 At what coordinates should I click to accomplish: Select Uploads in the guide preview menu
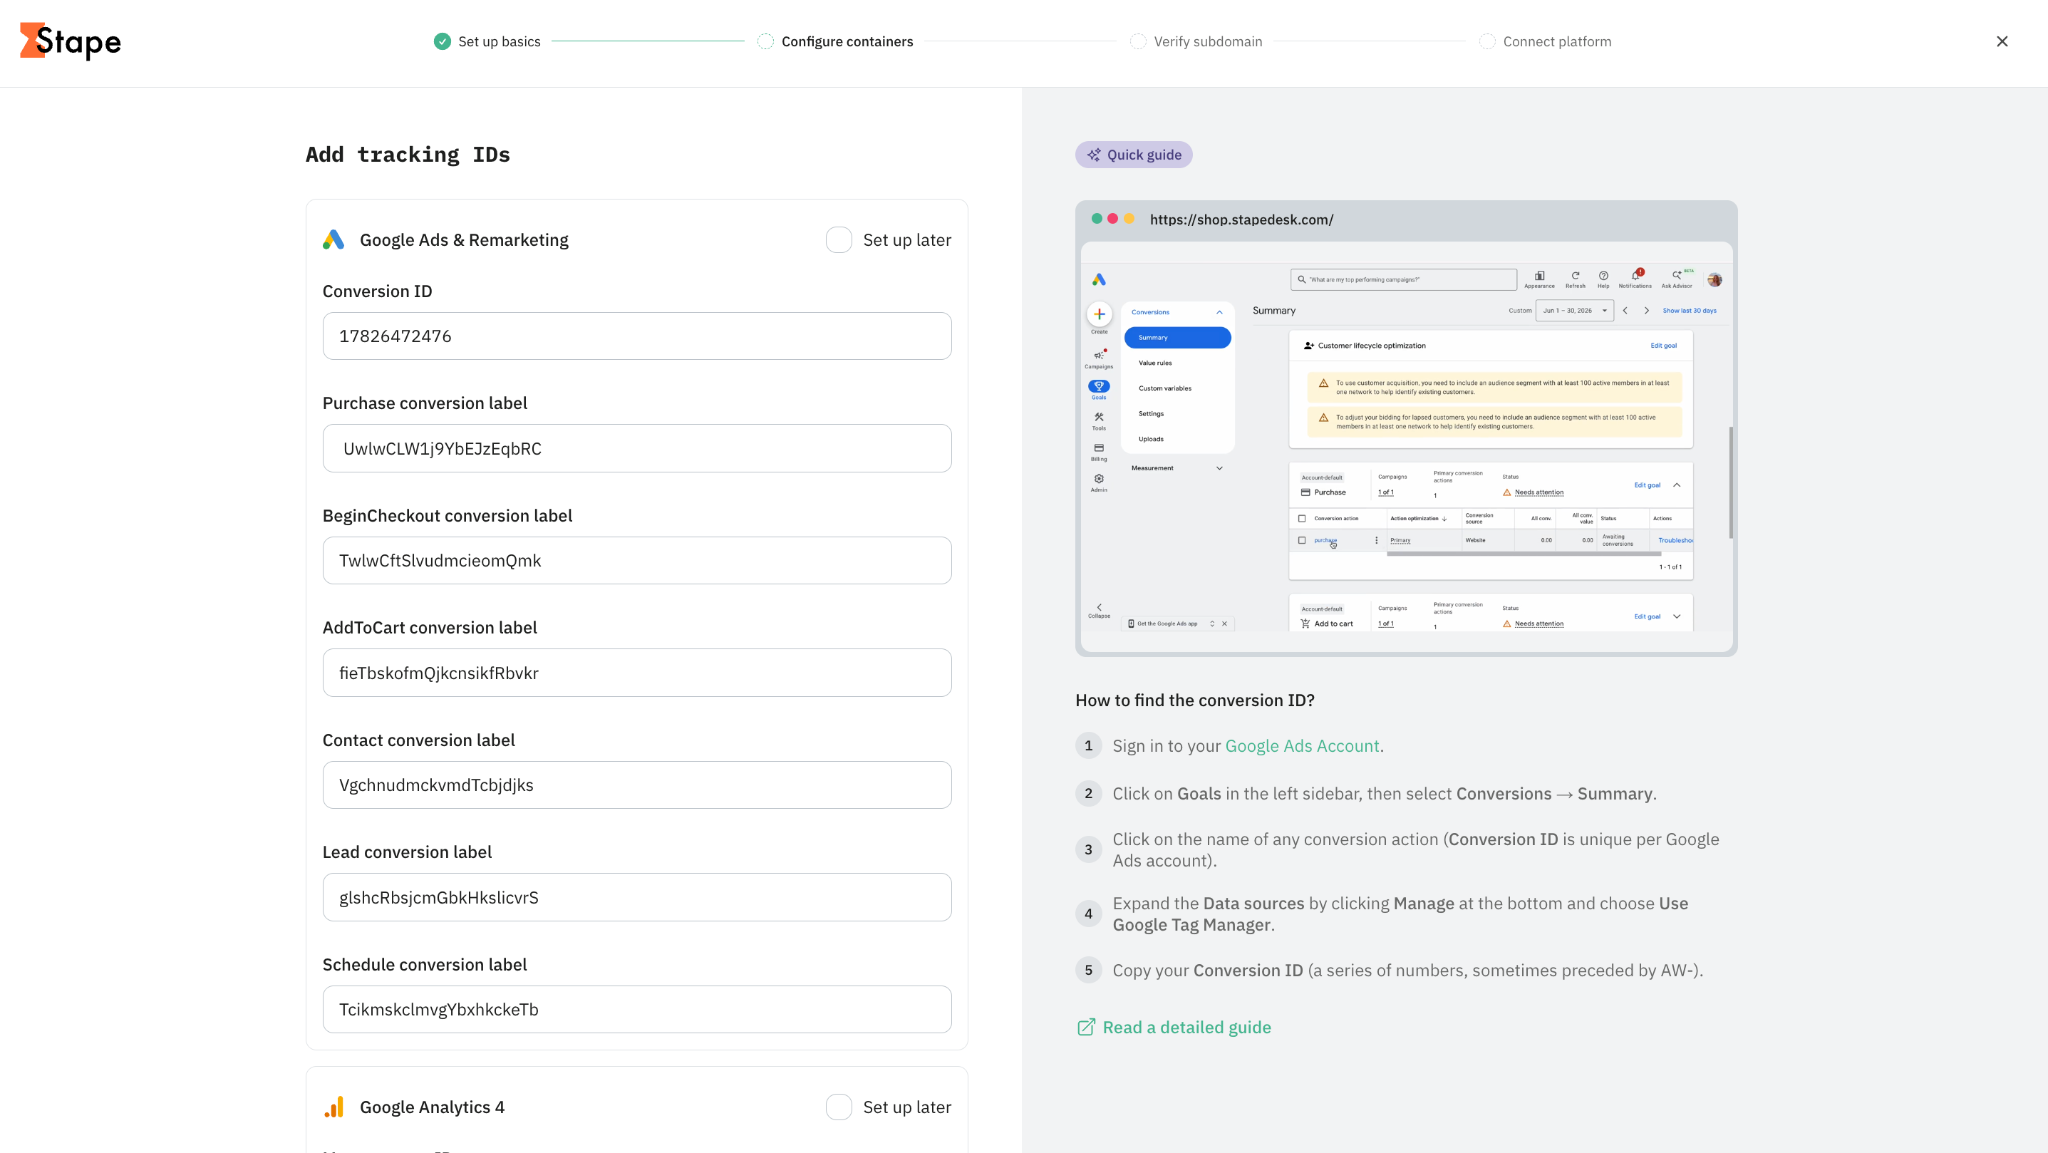[1151, 439]
